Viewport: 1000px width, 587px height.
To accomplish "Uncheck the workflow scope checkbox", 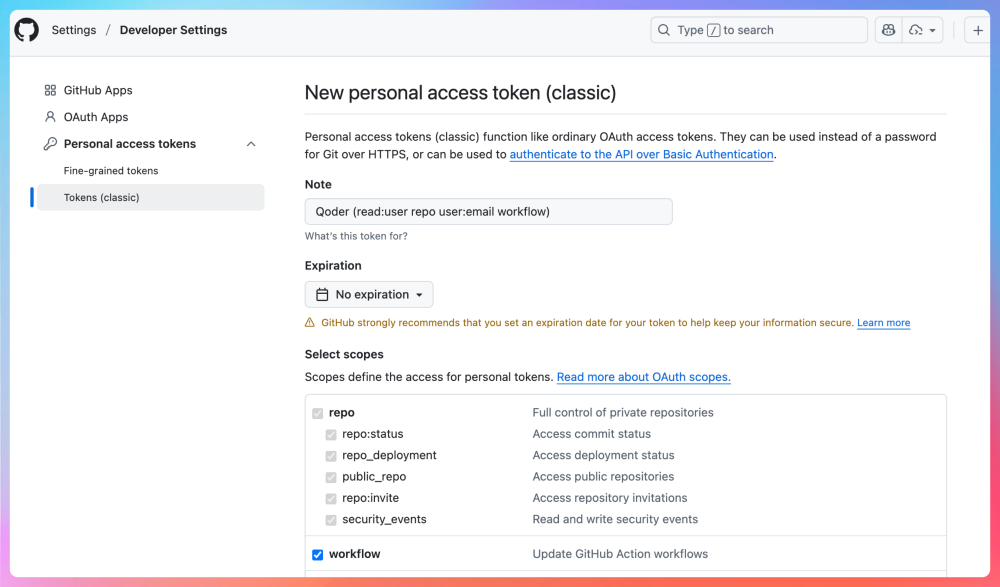I will tap(318, 555).
